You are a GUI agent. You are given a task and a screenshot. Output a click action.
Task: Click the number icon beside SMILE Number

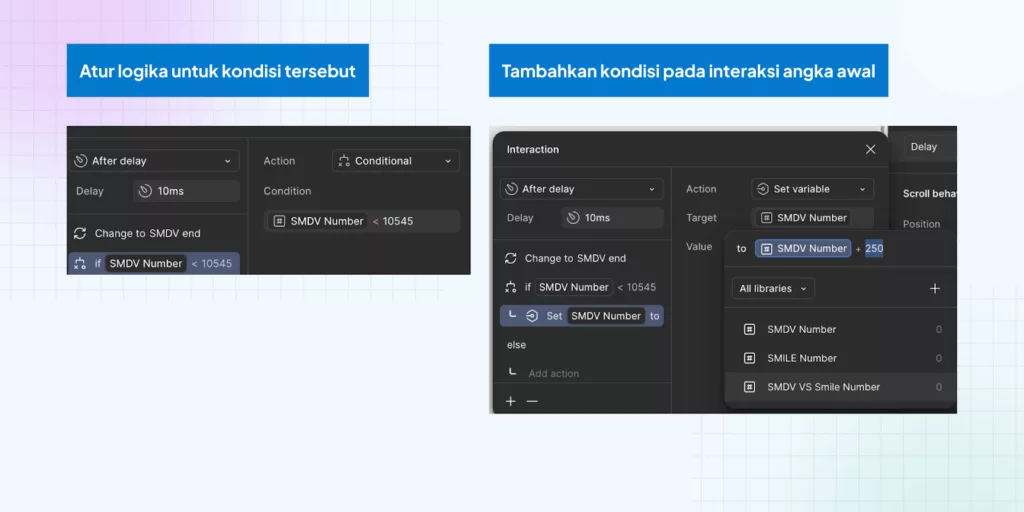click(x=749, y=358)
